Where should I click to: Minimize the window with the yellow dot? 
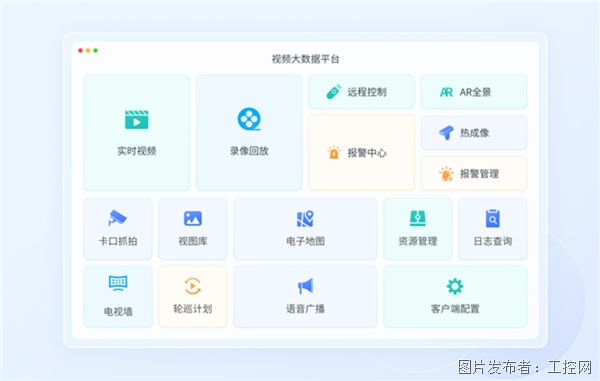[88, 50]
